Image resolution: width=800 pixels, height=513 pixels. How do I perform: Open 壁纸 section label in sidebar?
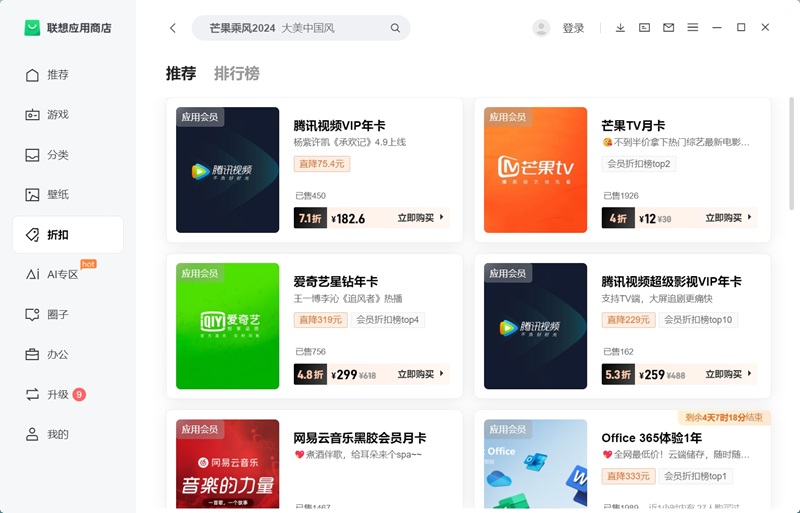58,194
